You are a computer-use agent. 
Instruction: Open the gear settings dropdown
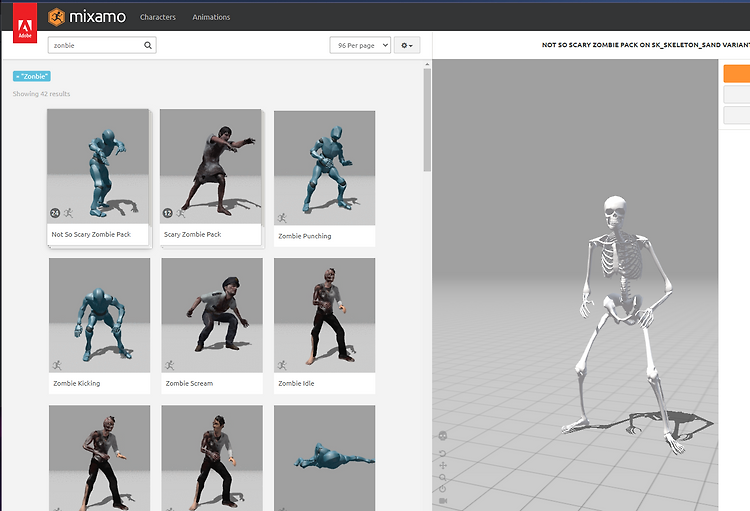click(x=407, y=45)
